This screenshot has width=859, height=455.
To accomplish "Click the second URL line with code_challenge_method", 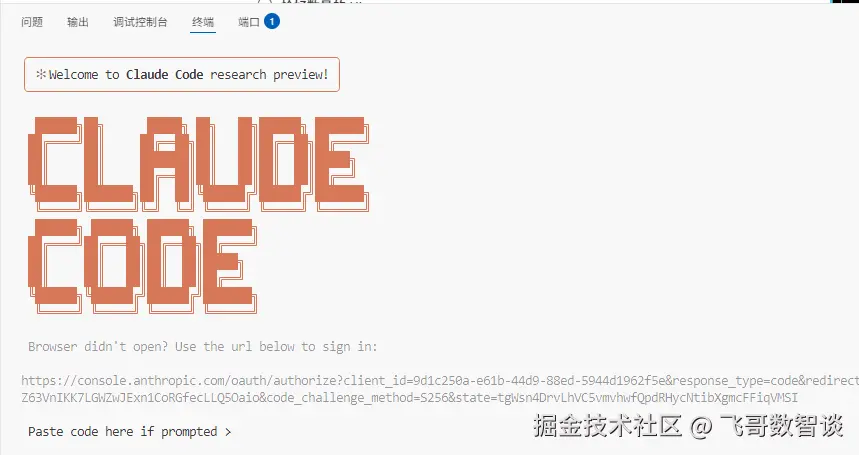I will [409, 398].
